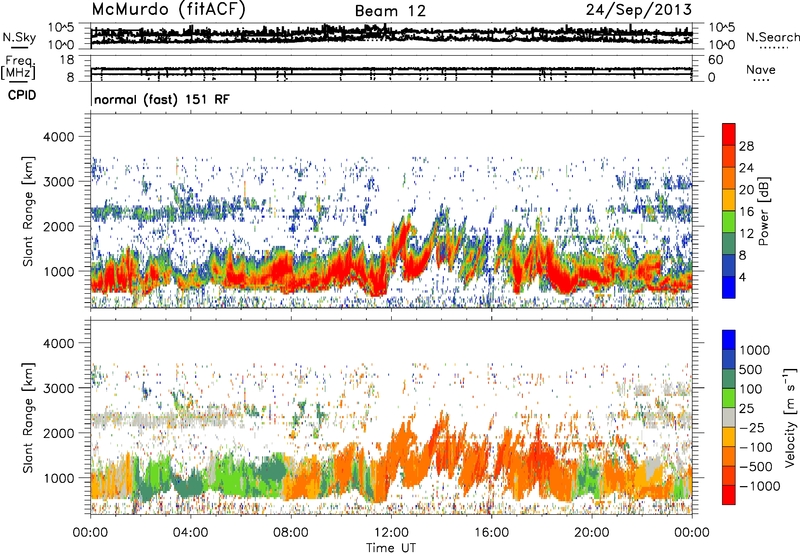Click the 2000 tick of the velocity panel
The image size is (800, 554).
tap(58, 433)
